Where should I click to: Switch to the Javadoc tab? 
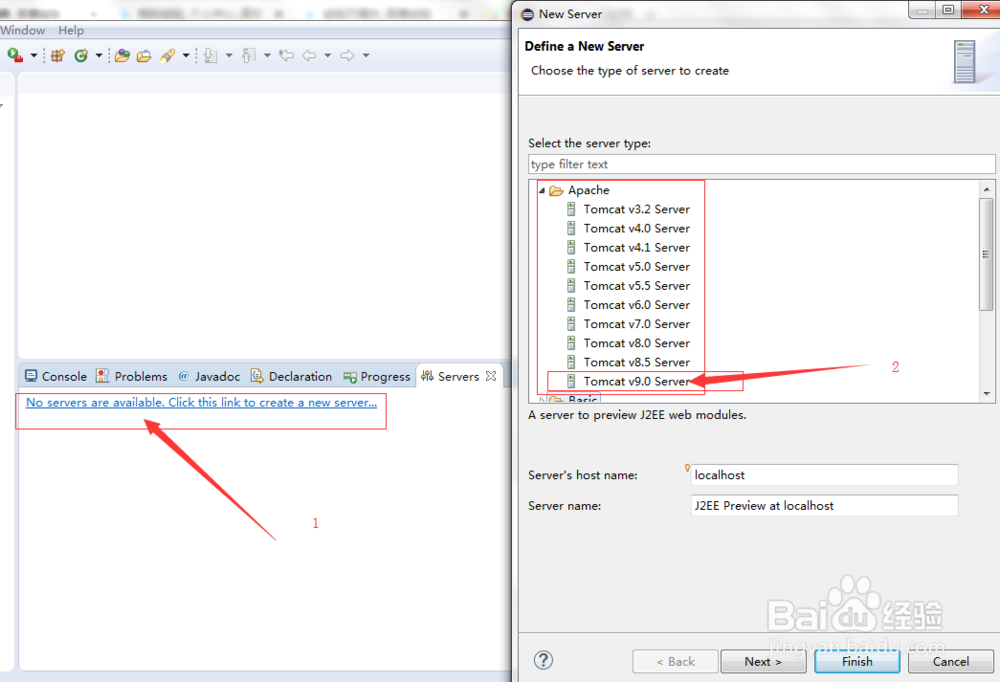tap(209, 376)
